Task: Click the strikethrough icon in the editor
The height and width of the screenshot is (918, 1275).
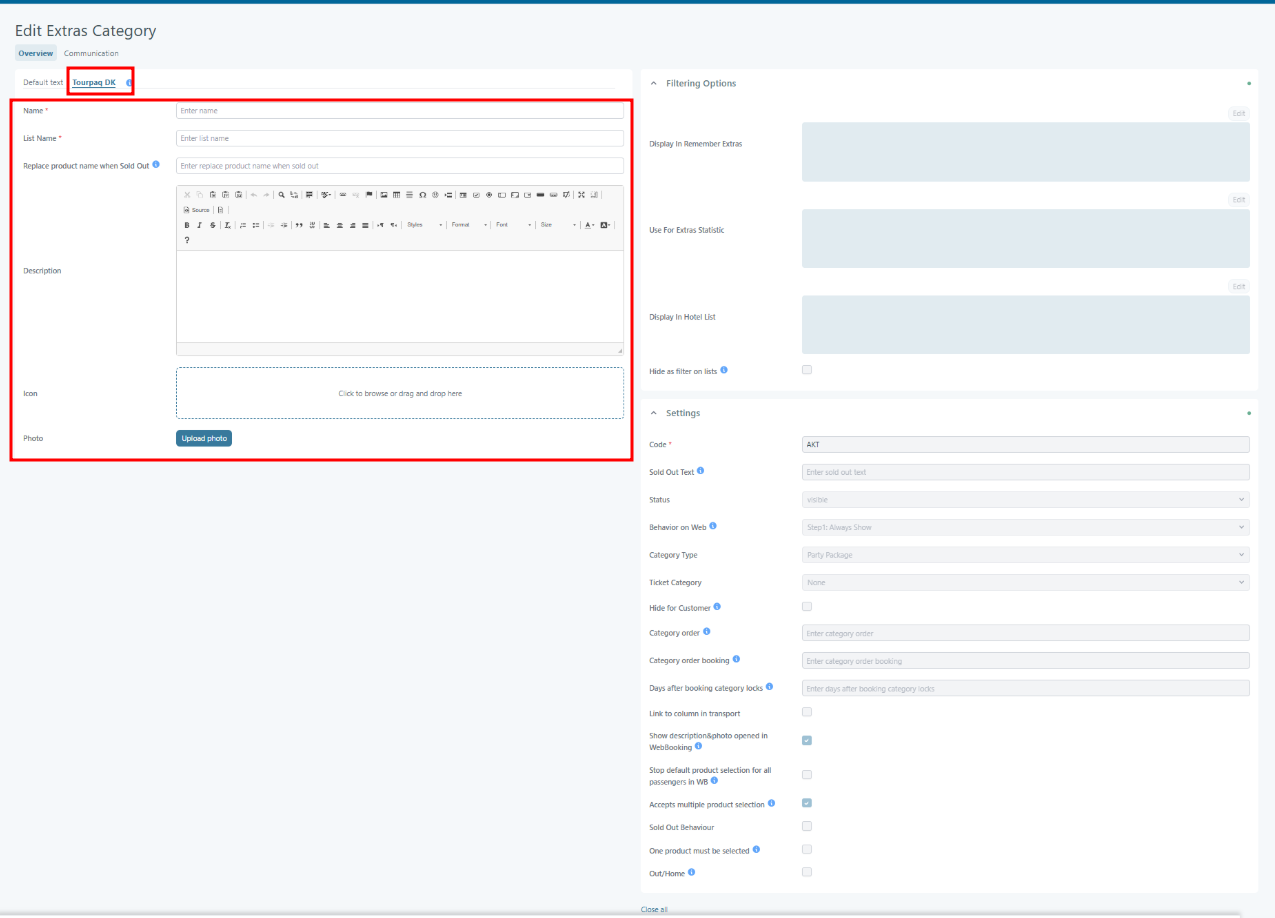Action: coord(213,225)
